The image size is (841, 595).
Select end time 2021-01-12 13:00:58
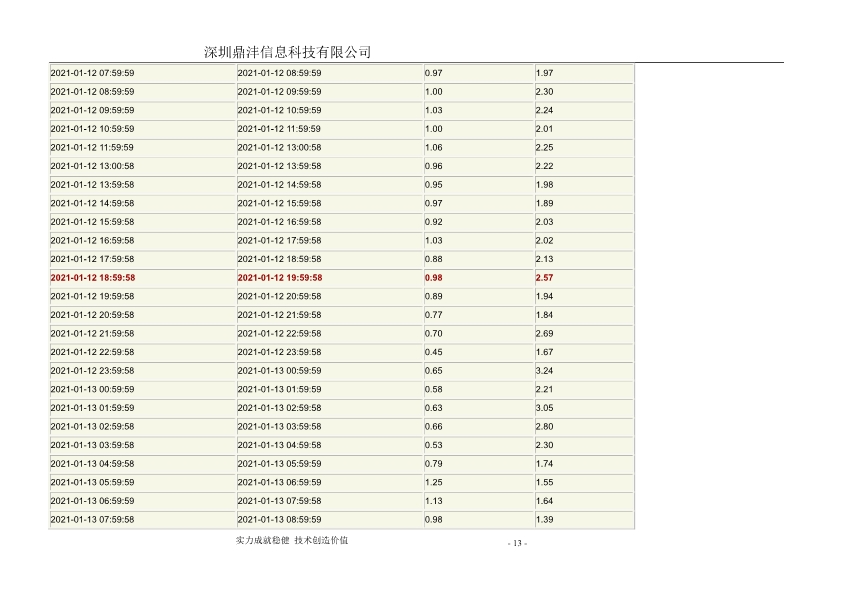pyautogui.click(x=279, y=148)
